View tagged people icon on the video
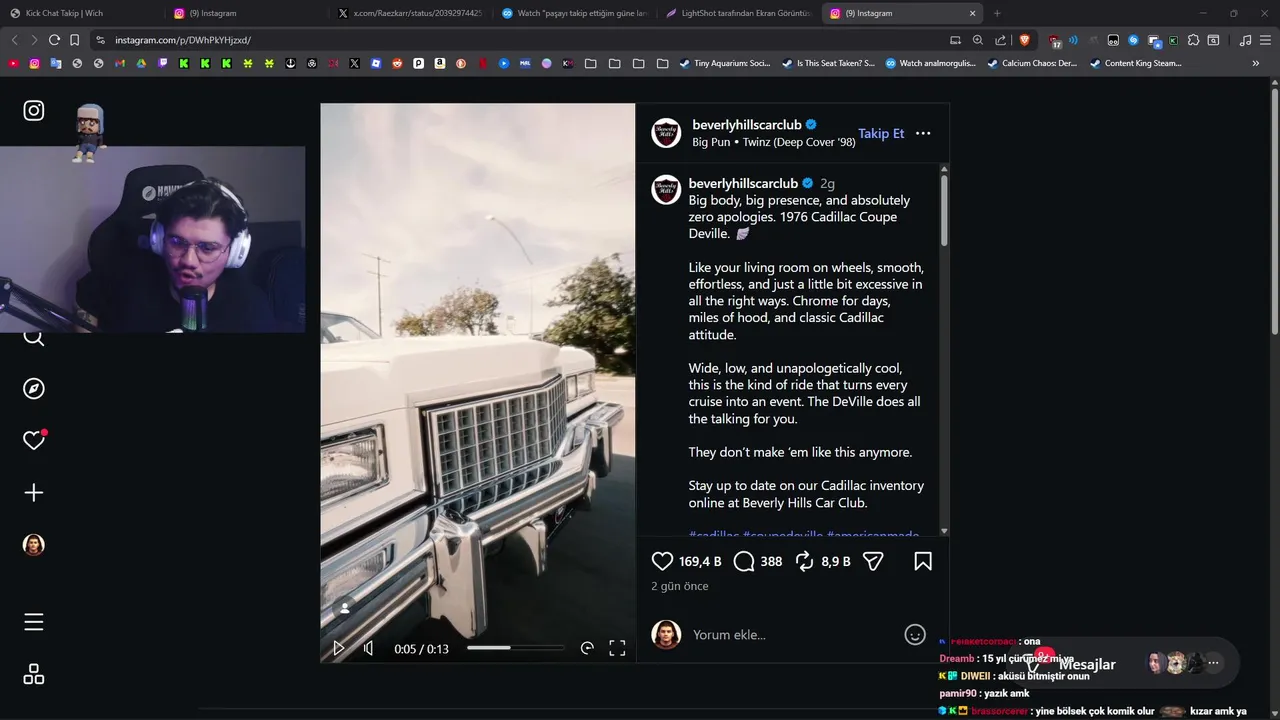Viewport: 1280px width, 720px height. click(345, 608)
